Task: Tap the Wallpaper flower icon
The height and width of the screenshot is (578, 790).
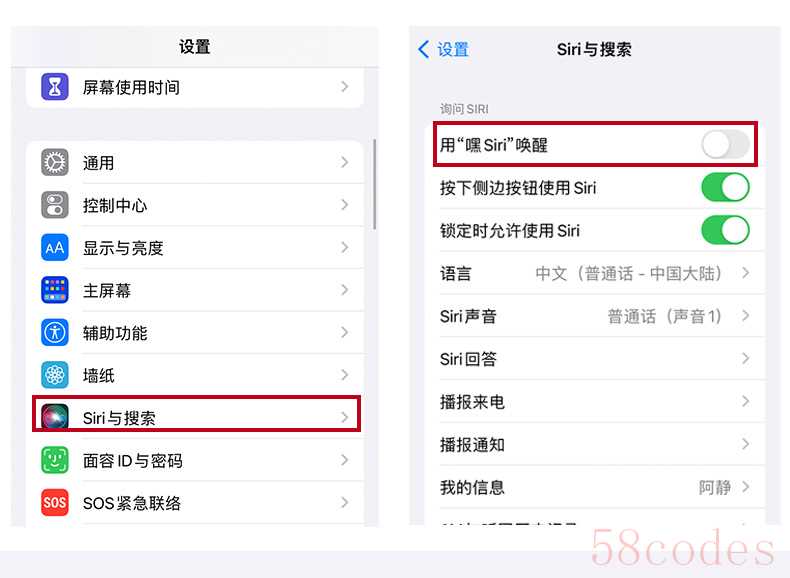Action: 54,375
